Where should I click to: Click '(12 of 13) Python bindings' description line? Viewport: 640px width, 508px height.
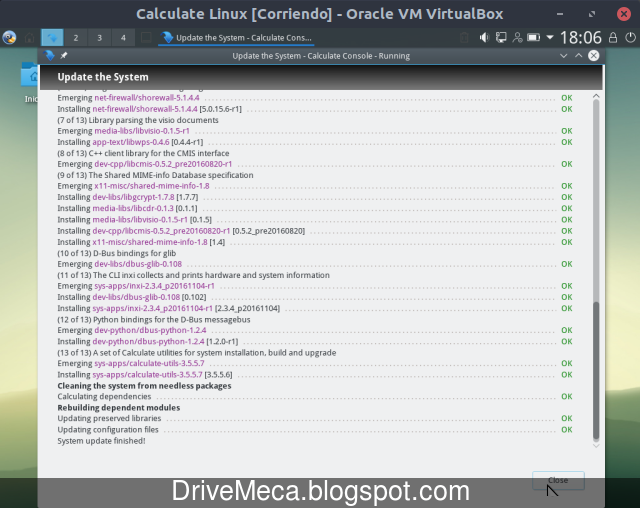click(154, 319)
